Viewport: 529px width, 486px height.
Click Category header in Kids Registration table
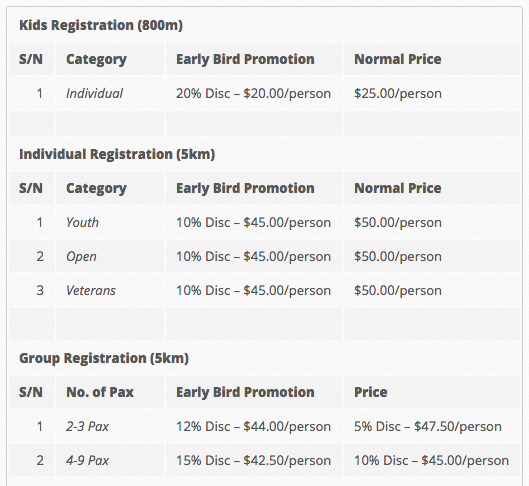(x=96, y=59)
